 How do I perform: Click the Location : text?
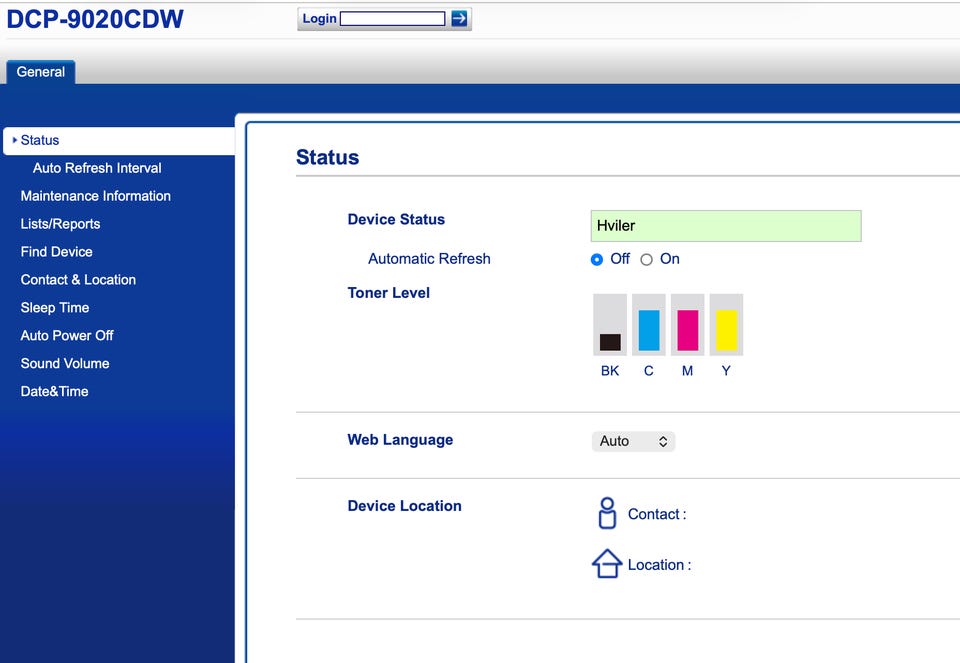coord(659,565)
